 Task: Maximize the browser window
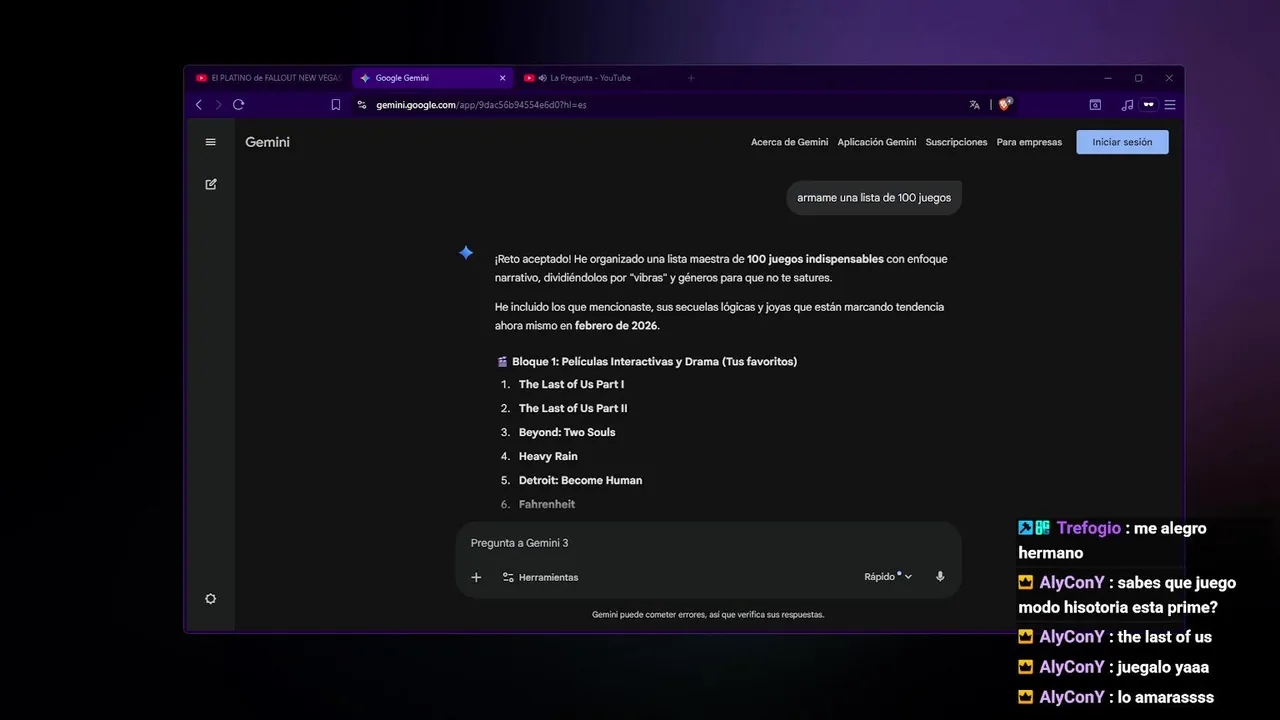pos(1138,78)
